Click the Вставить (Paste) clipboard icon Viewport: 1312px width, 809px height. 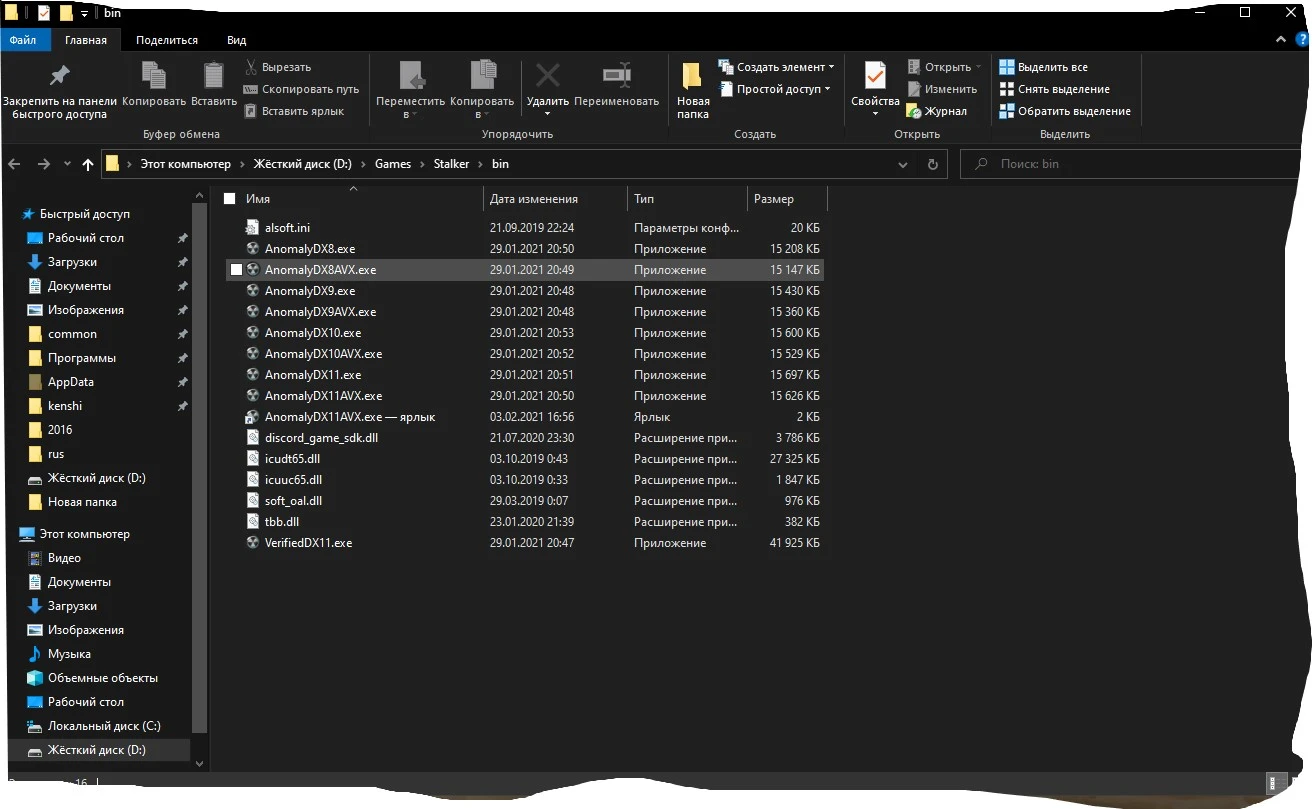214,76
